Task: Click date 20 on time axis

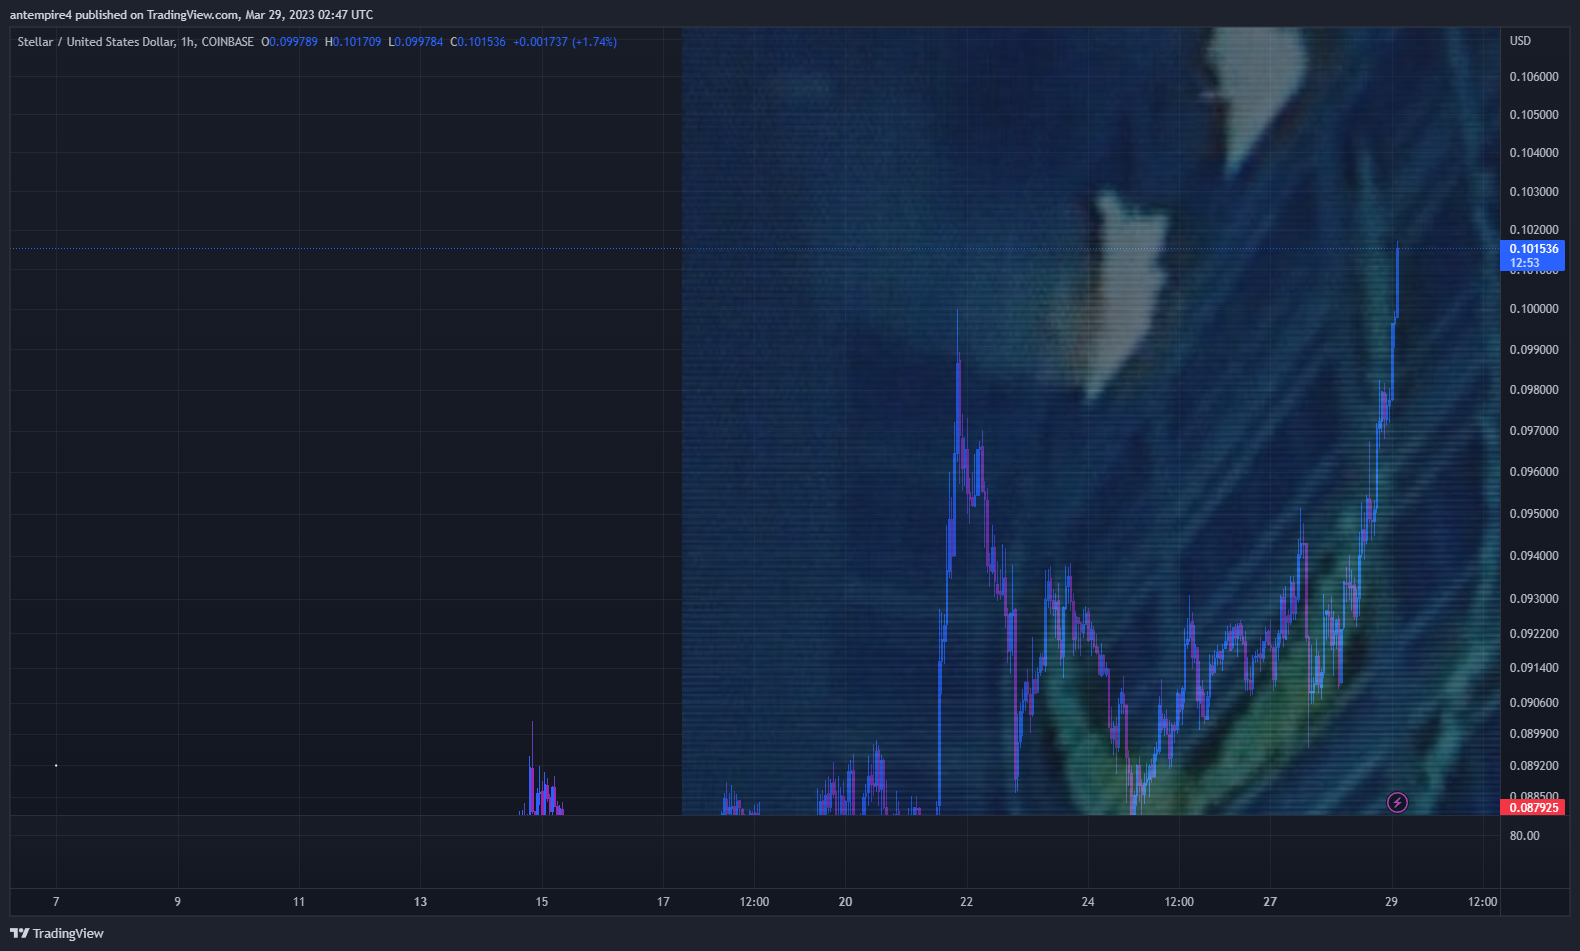Action: coord(845,902)
